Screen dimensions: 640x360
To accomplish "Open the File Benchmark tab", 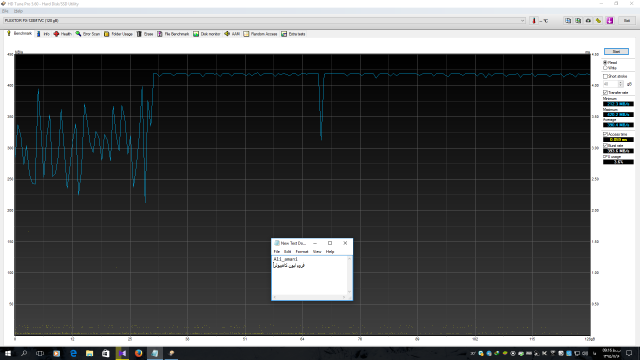I will tap(173, 34).
